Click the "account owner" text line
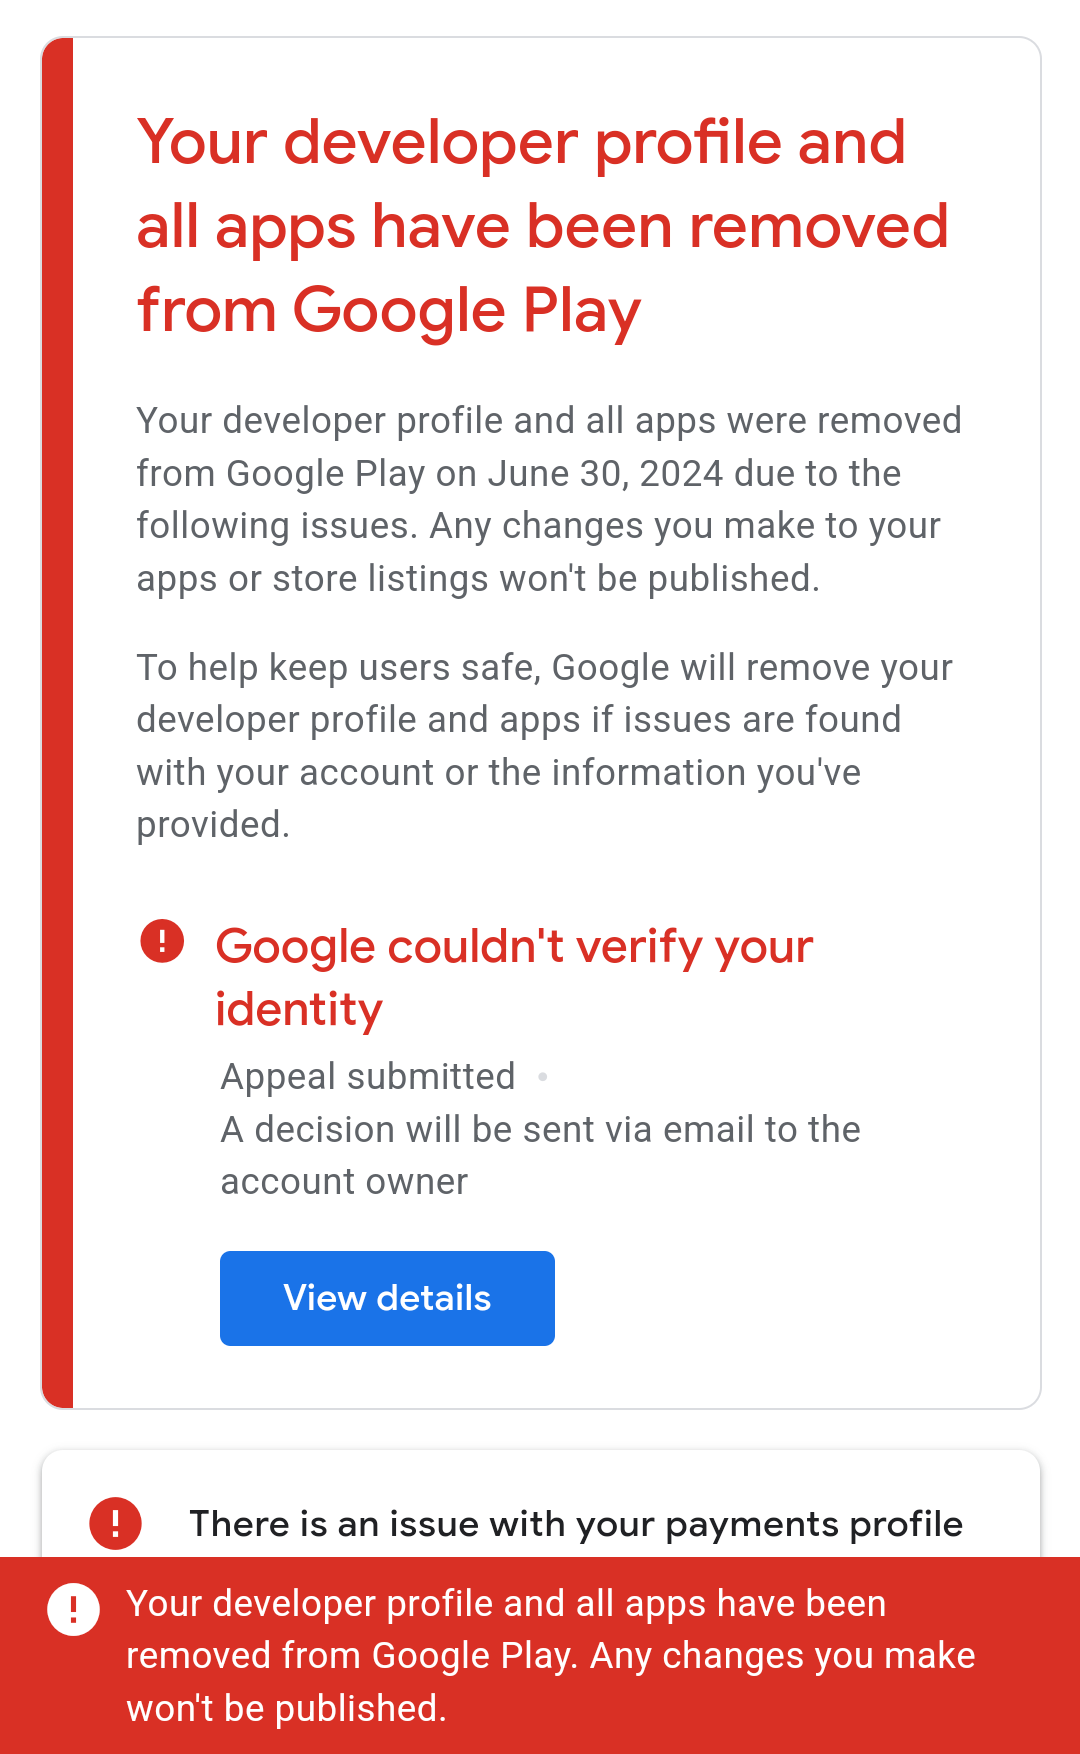Viewport: 1080px width, 1754px height. [344, 1182]
